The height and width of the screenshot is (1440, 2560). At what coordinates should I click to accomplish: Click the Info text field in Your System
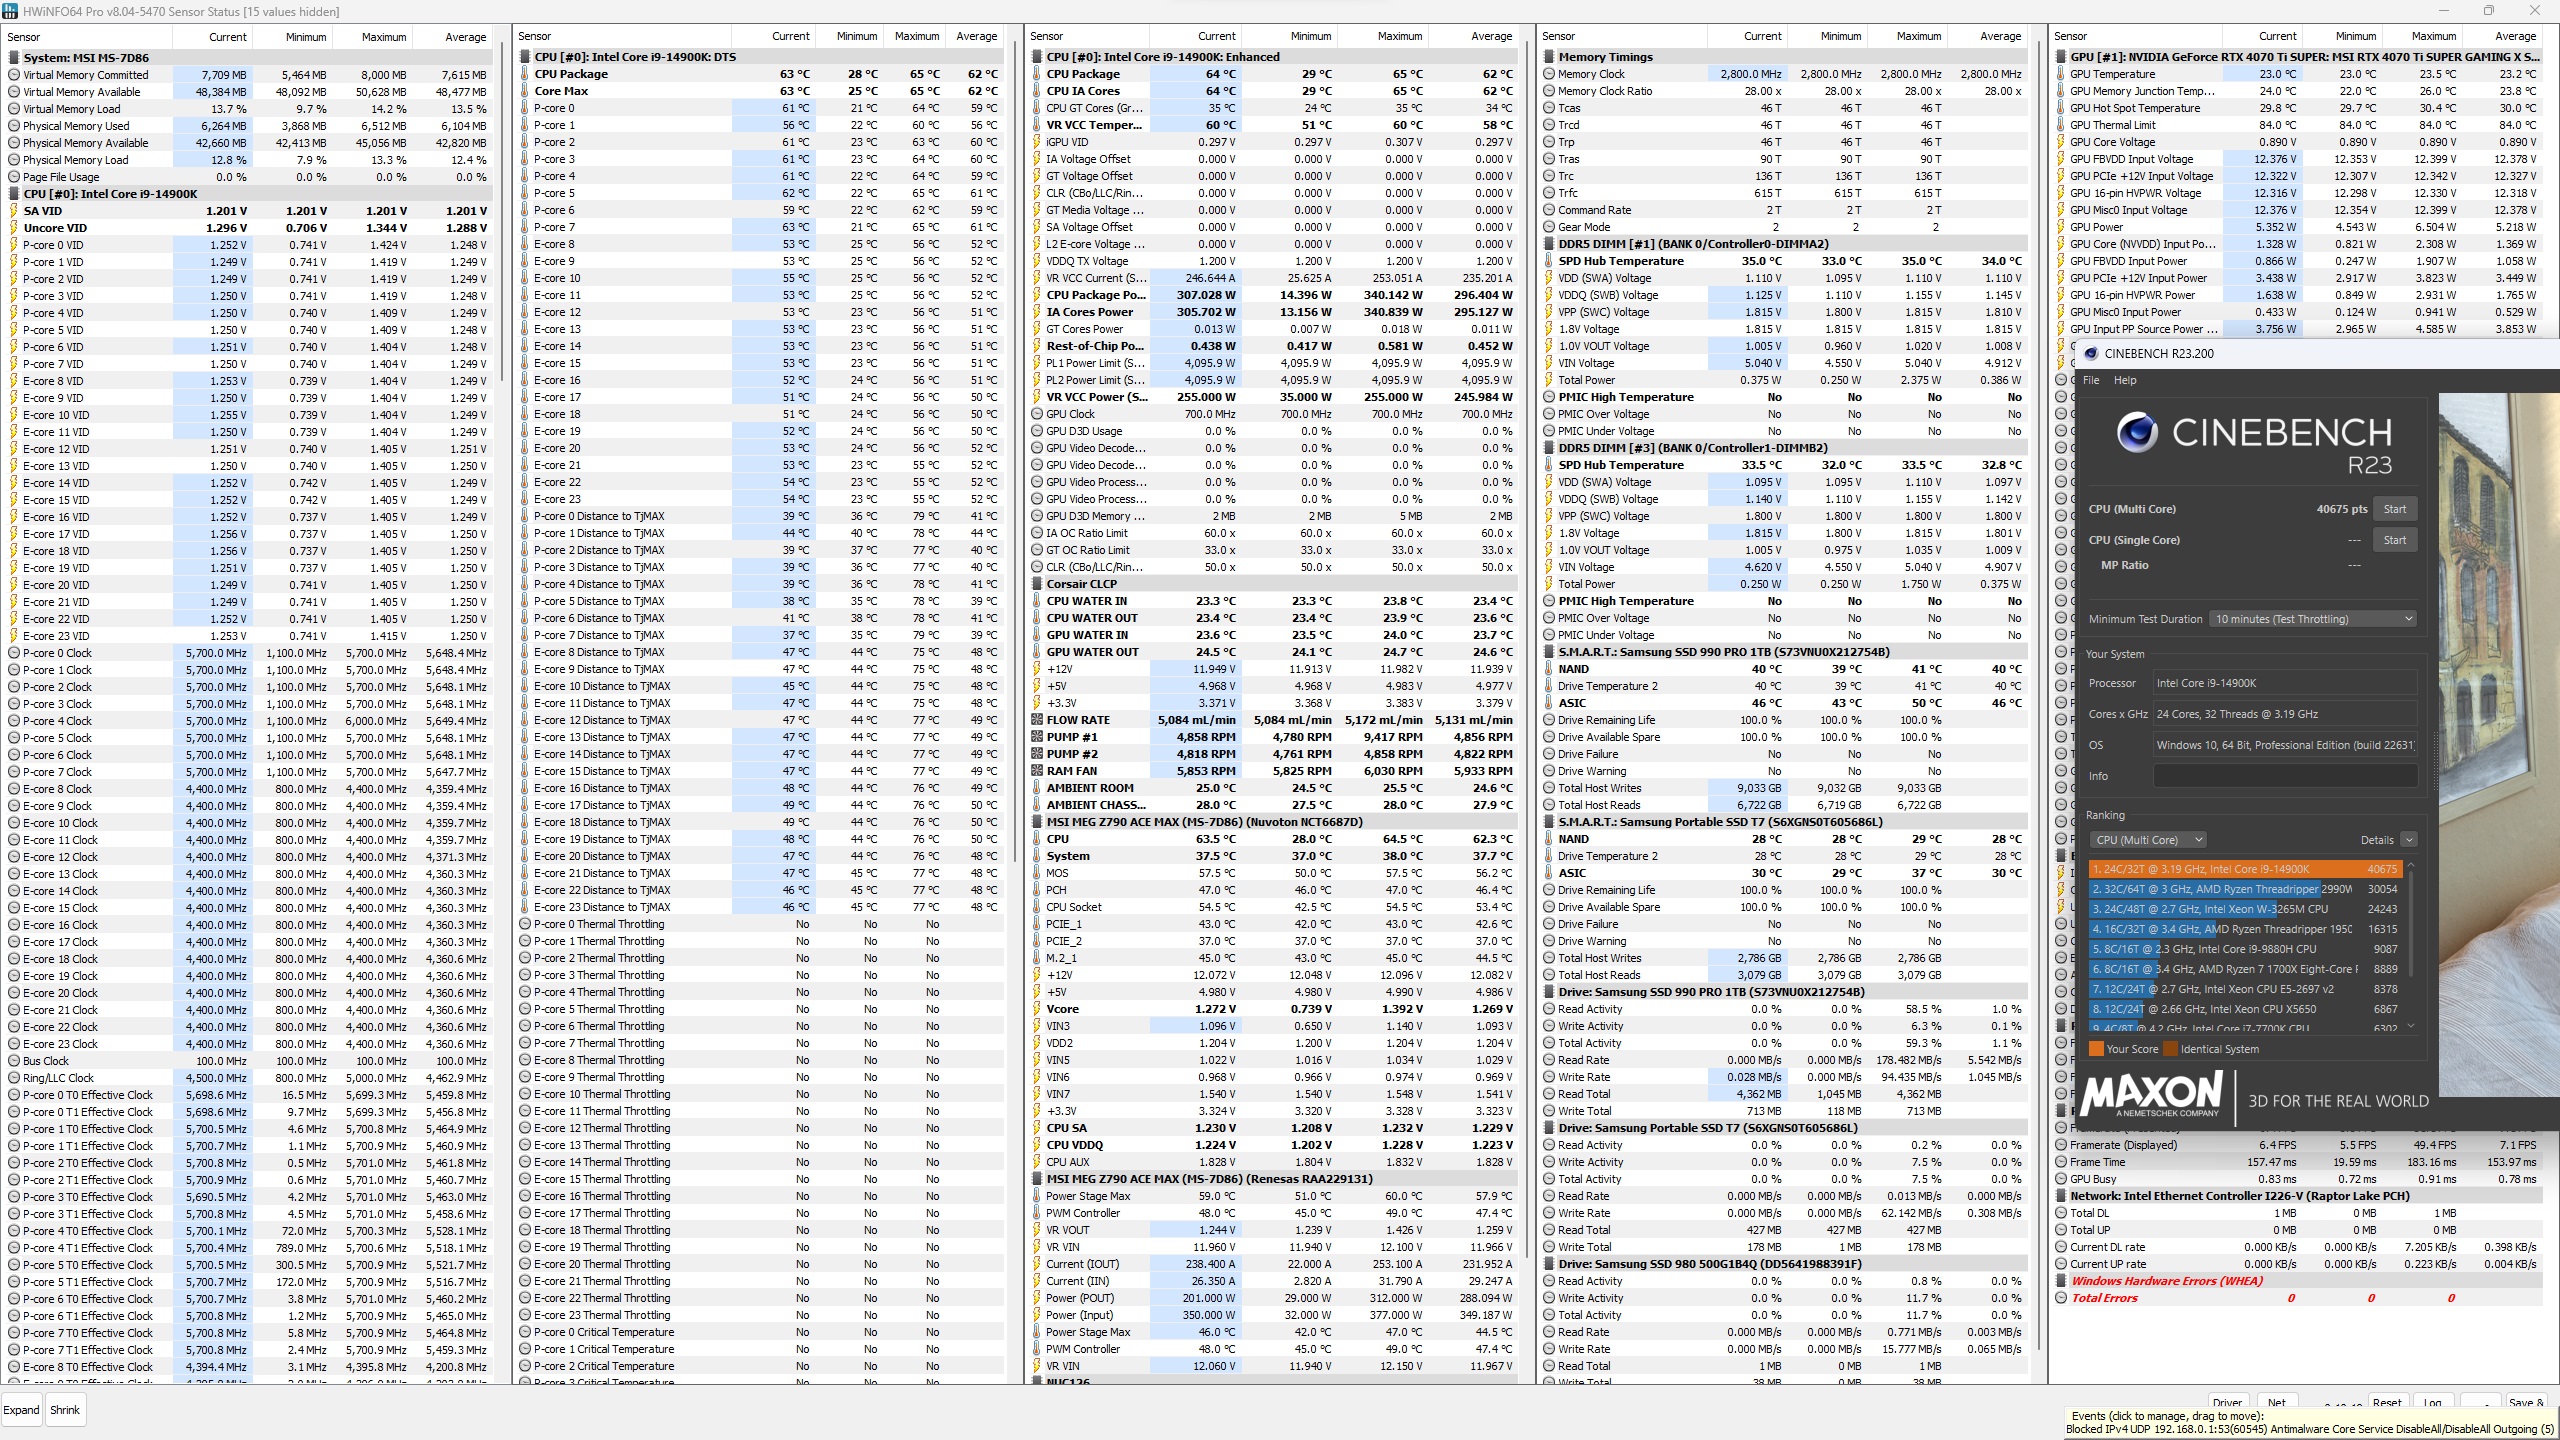point(2284,776)
